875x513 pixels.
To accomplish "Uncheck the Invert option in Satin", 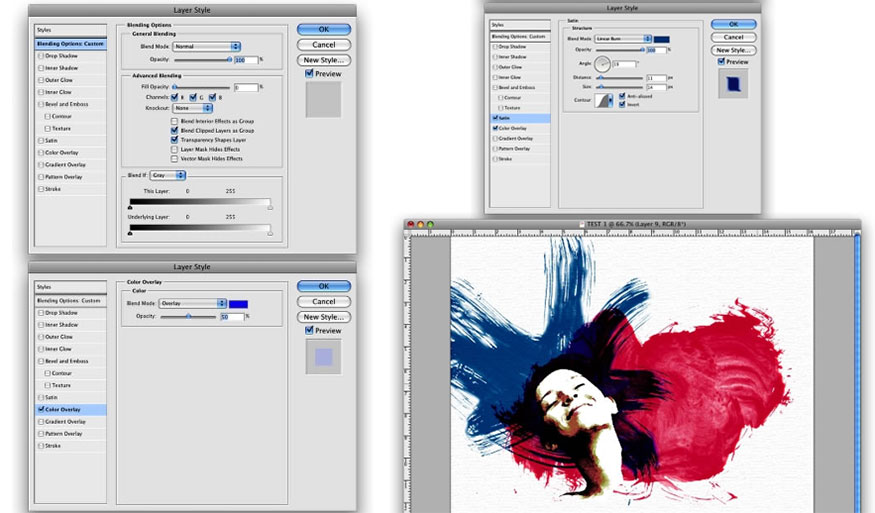I will (x=622, y=104).
